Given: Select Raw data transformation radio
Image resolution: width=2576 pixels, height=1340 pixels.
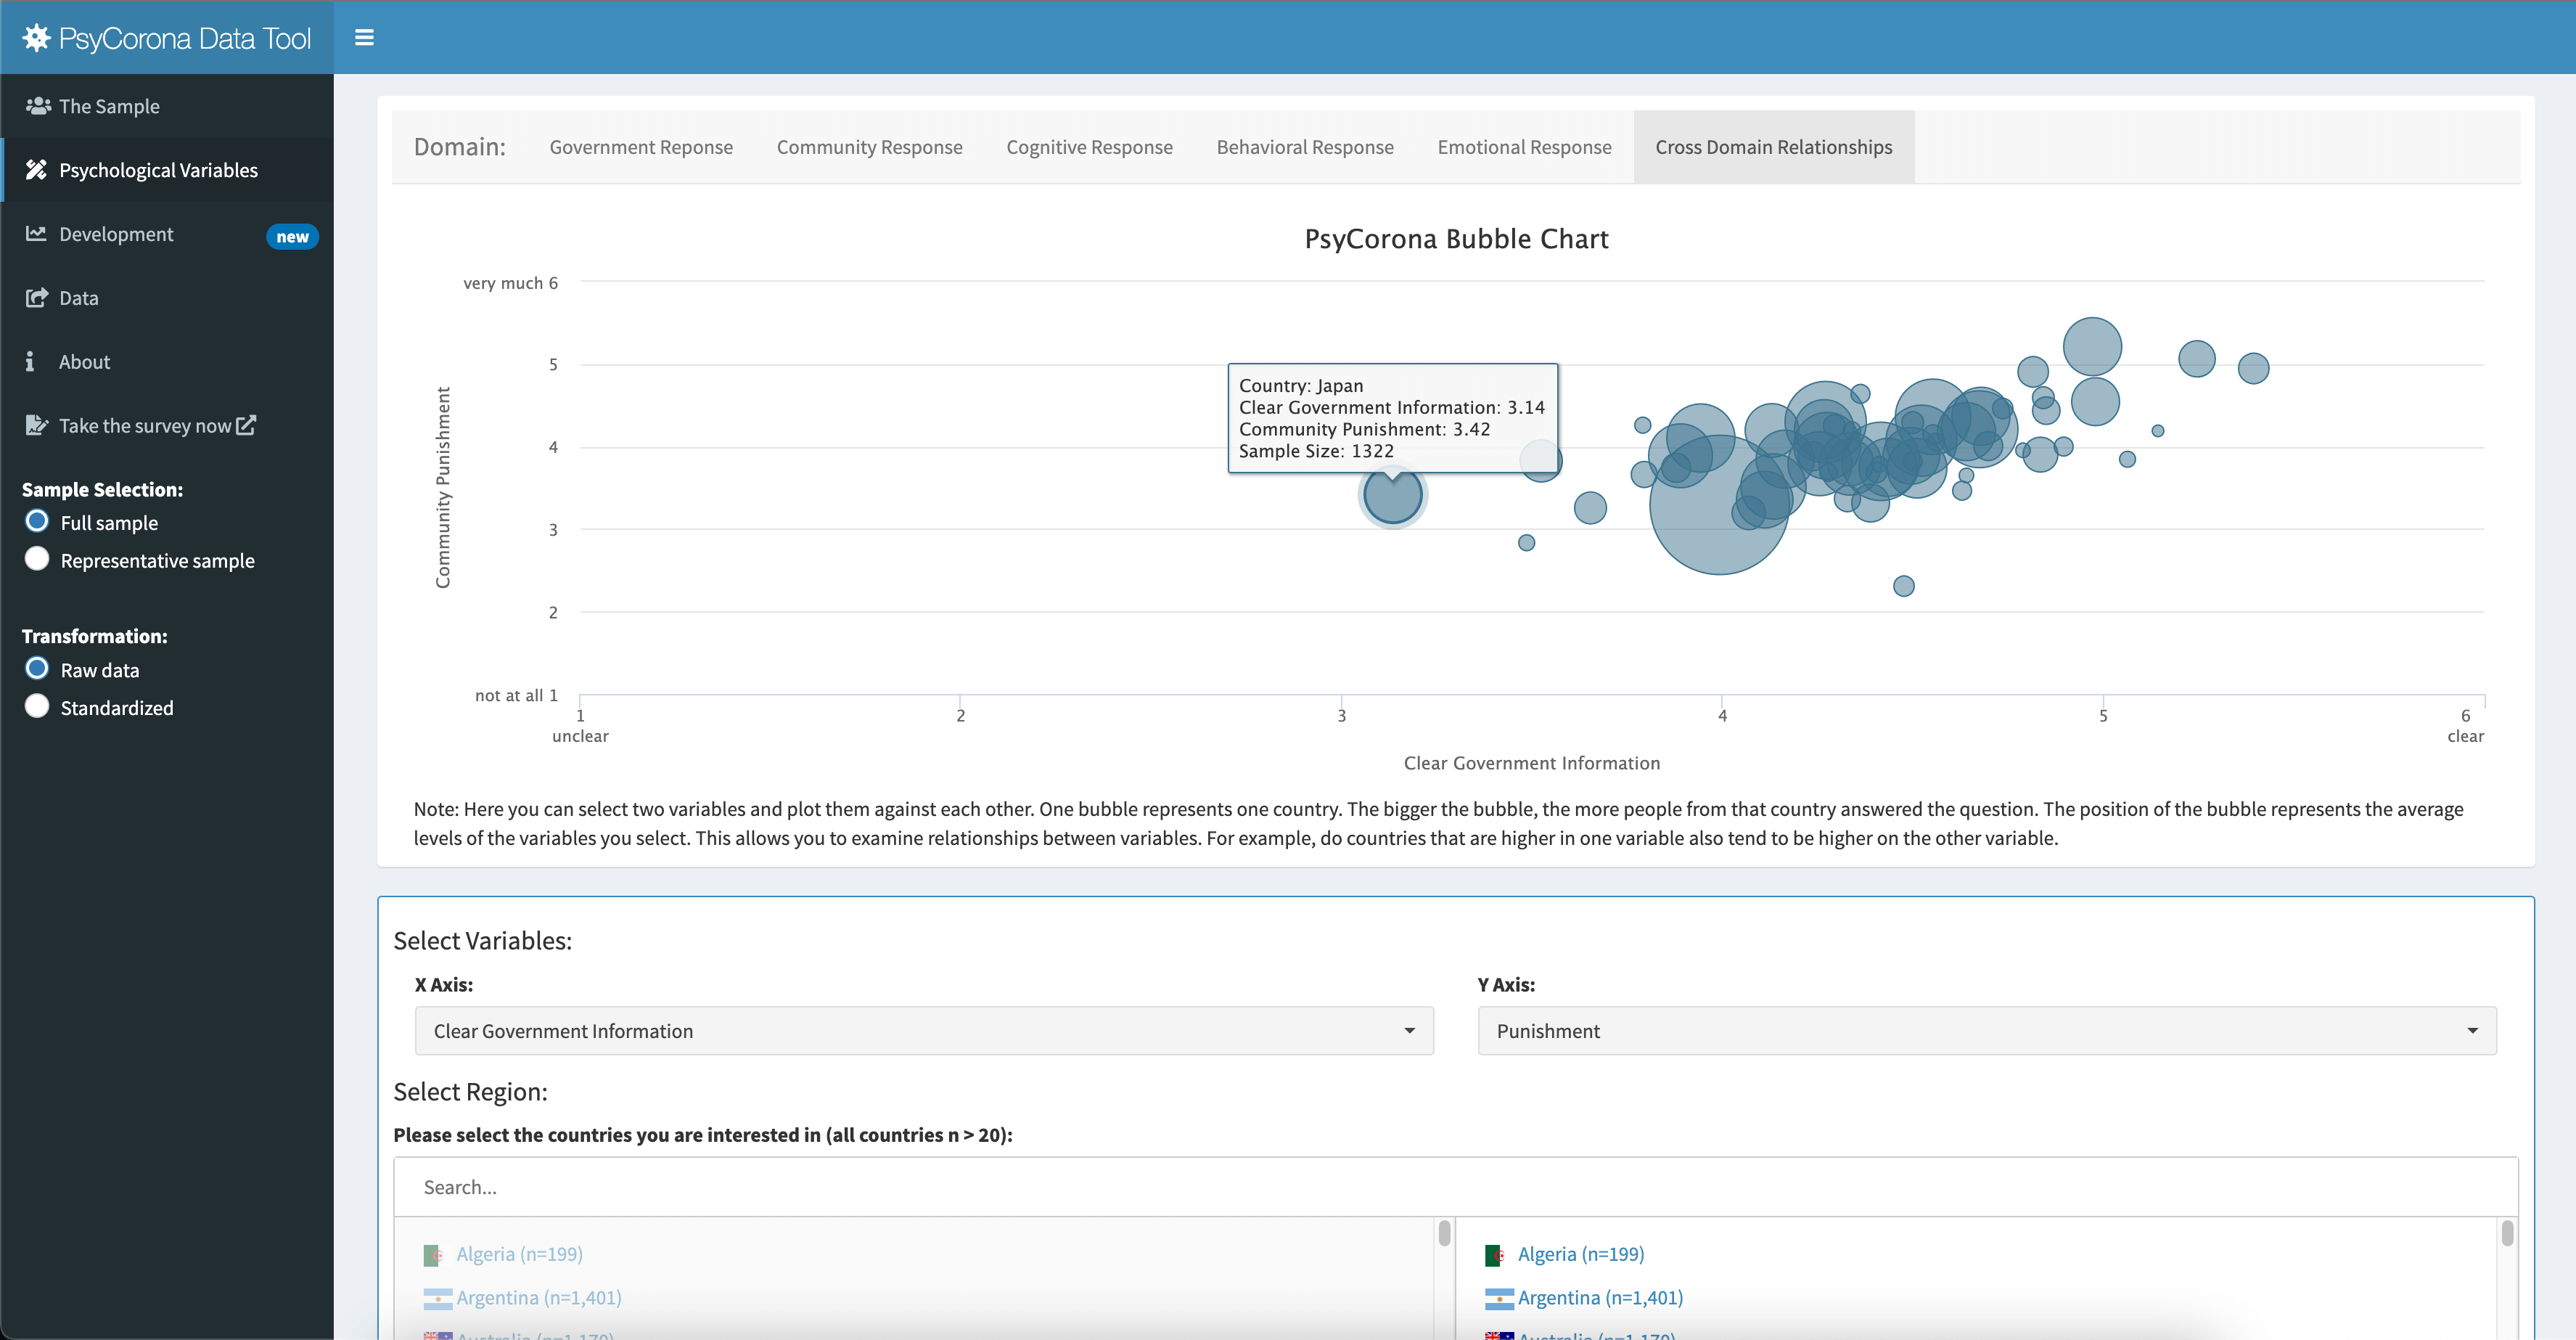Looking at the screenshot, I should coord(37,668).
